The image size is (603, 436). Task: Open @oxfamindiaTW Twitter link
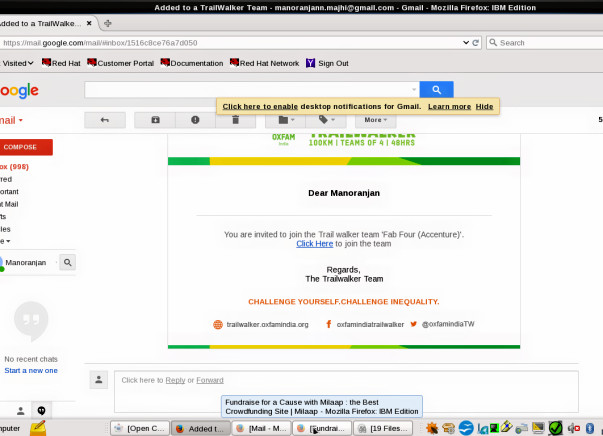click(448, 324)
